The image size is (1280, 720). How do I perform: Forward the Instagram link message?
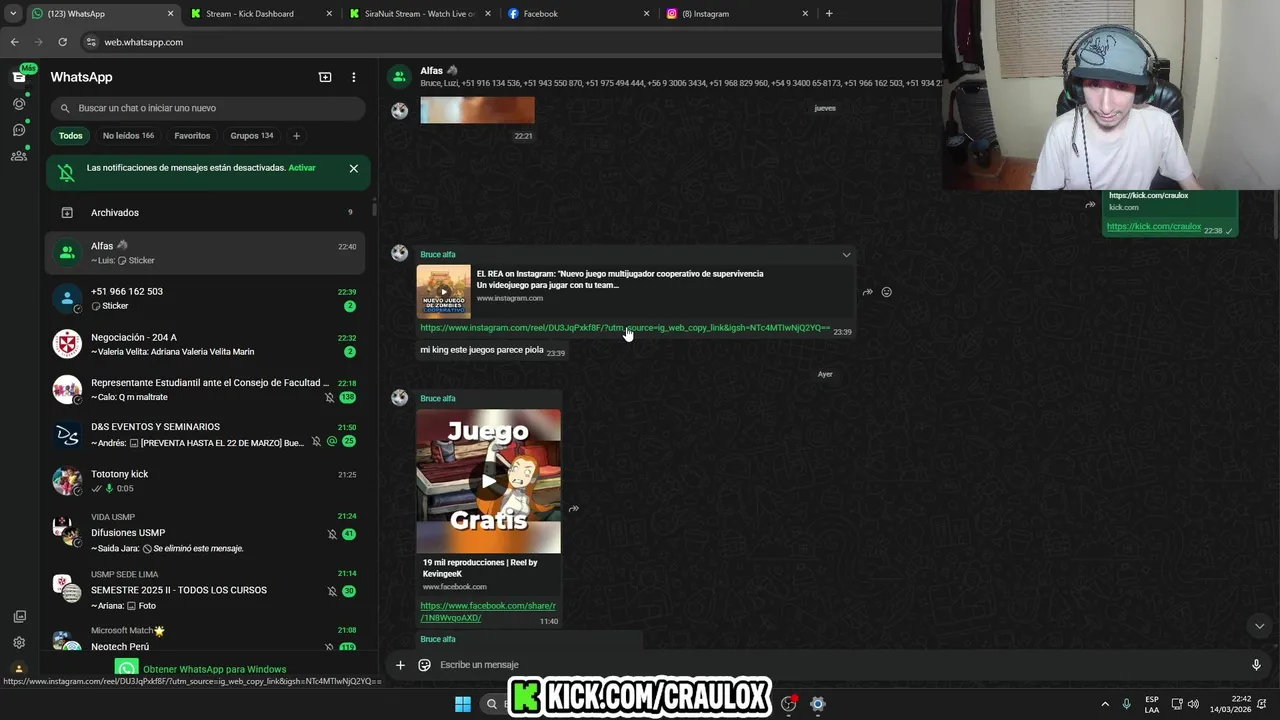tap(868, 292)
